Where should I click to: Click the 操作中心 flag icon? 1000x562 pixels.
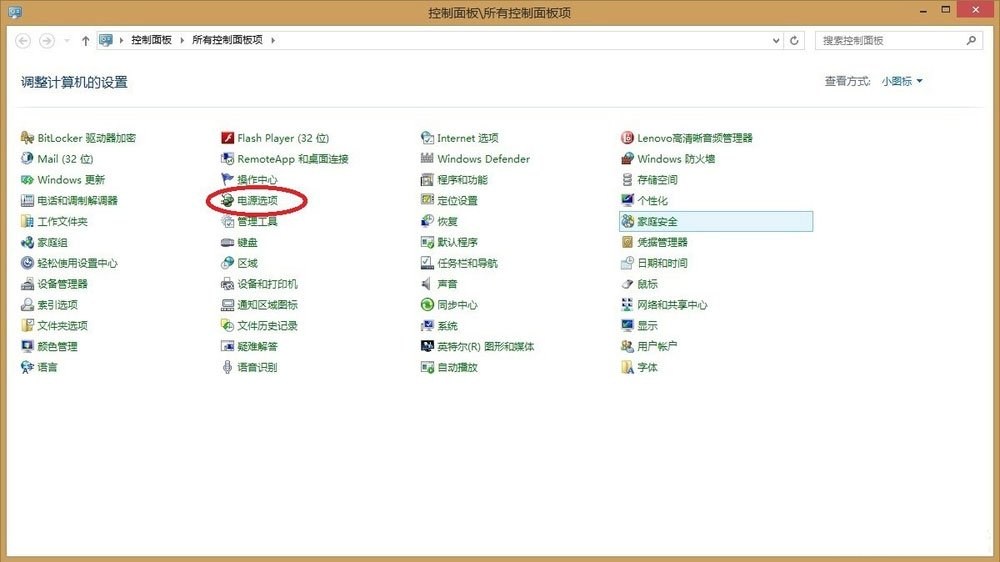[227, 179]
